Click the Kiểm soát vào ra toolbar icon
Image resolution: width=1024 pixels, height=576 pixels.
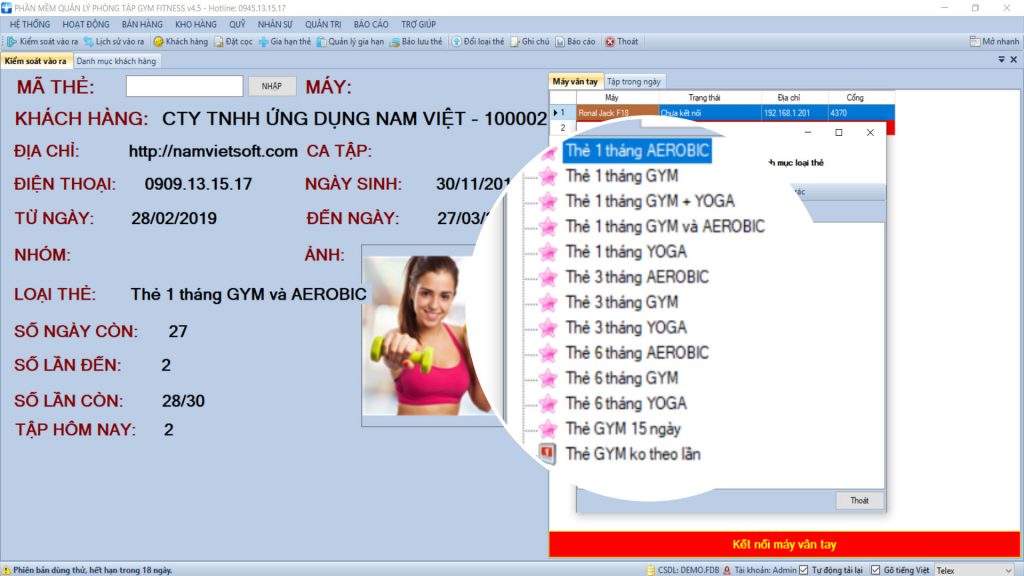pyautogui.click(x=42, y=42)
